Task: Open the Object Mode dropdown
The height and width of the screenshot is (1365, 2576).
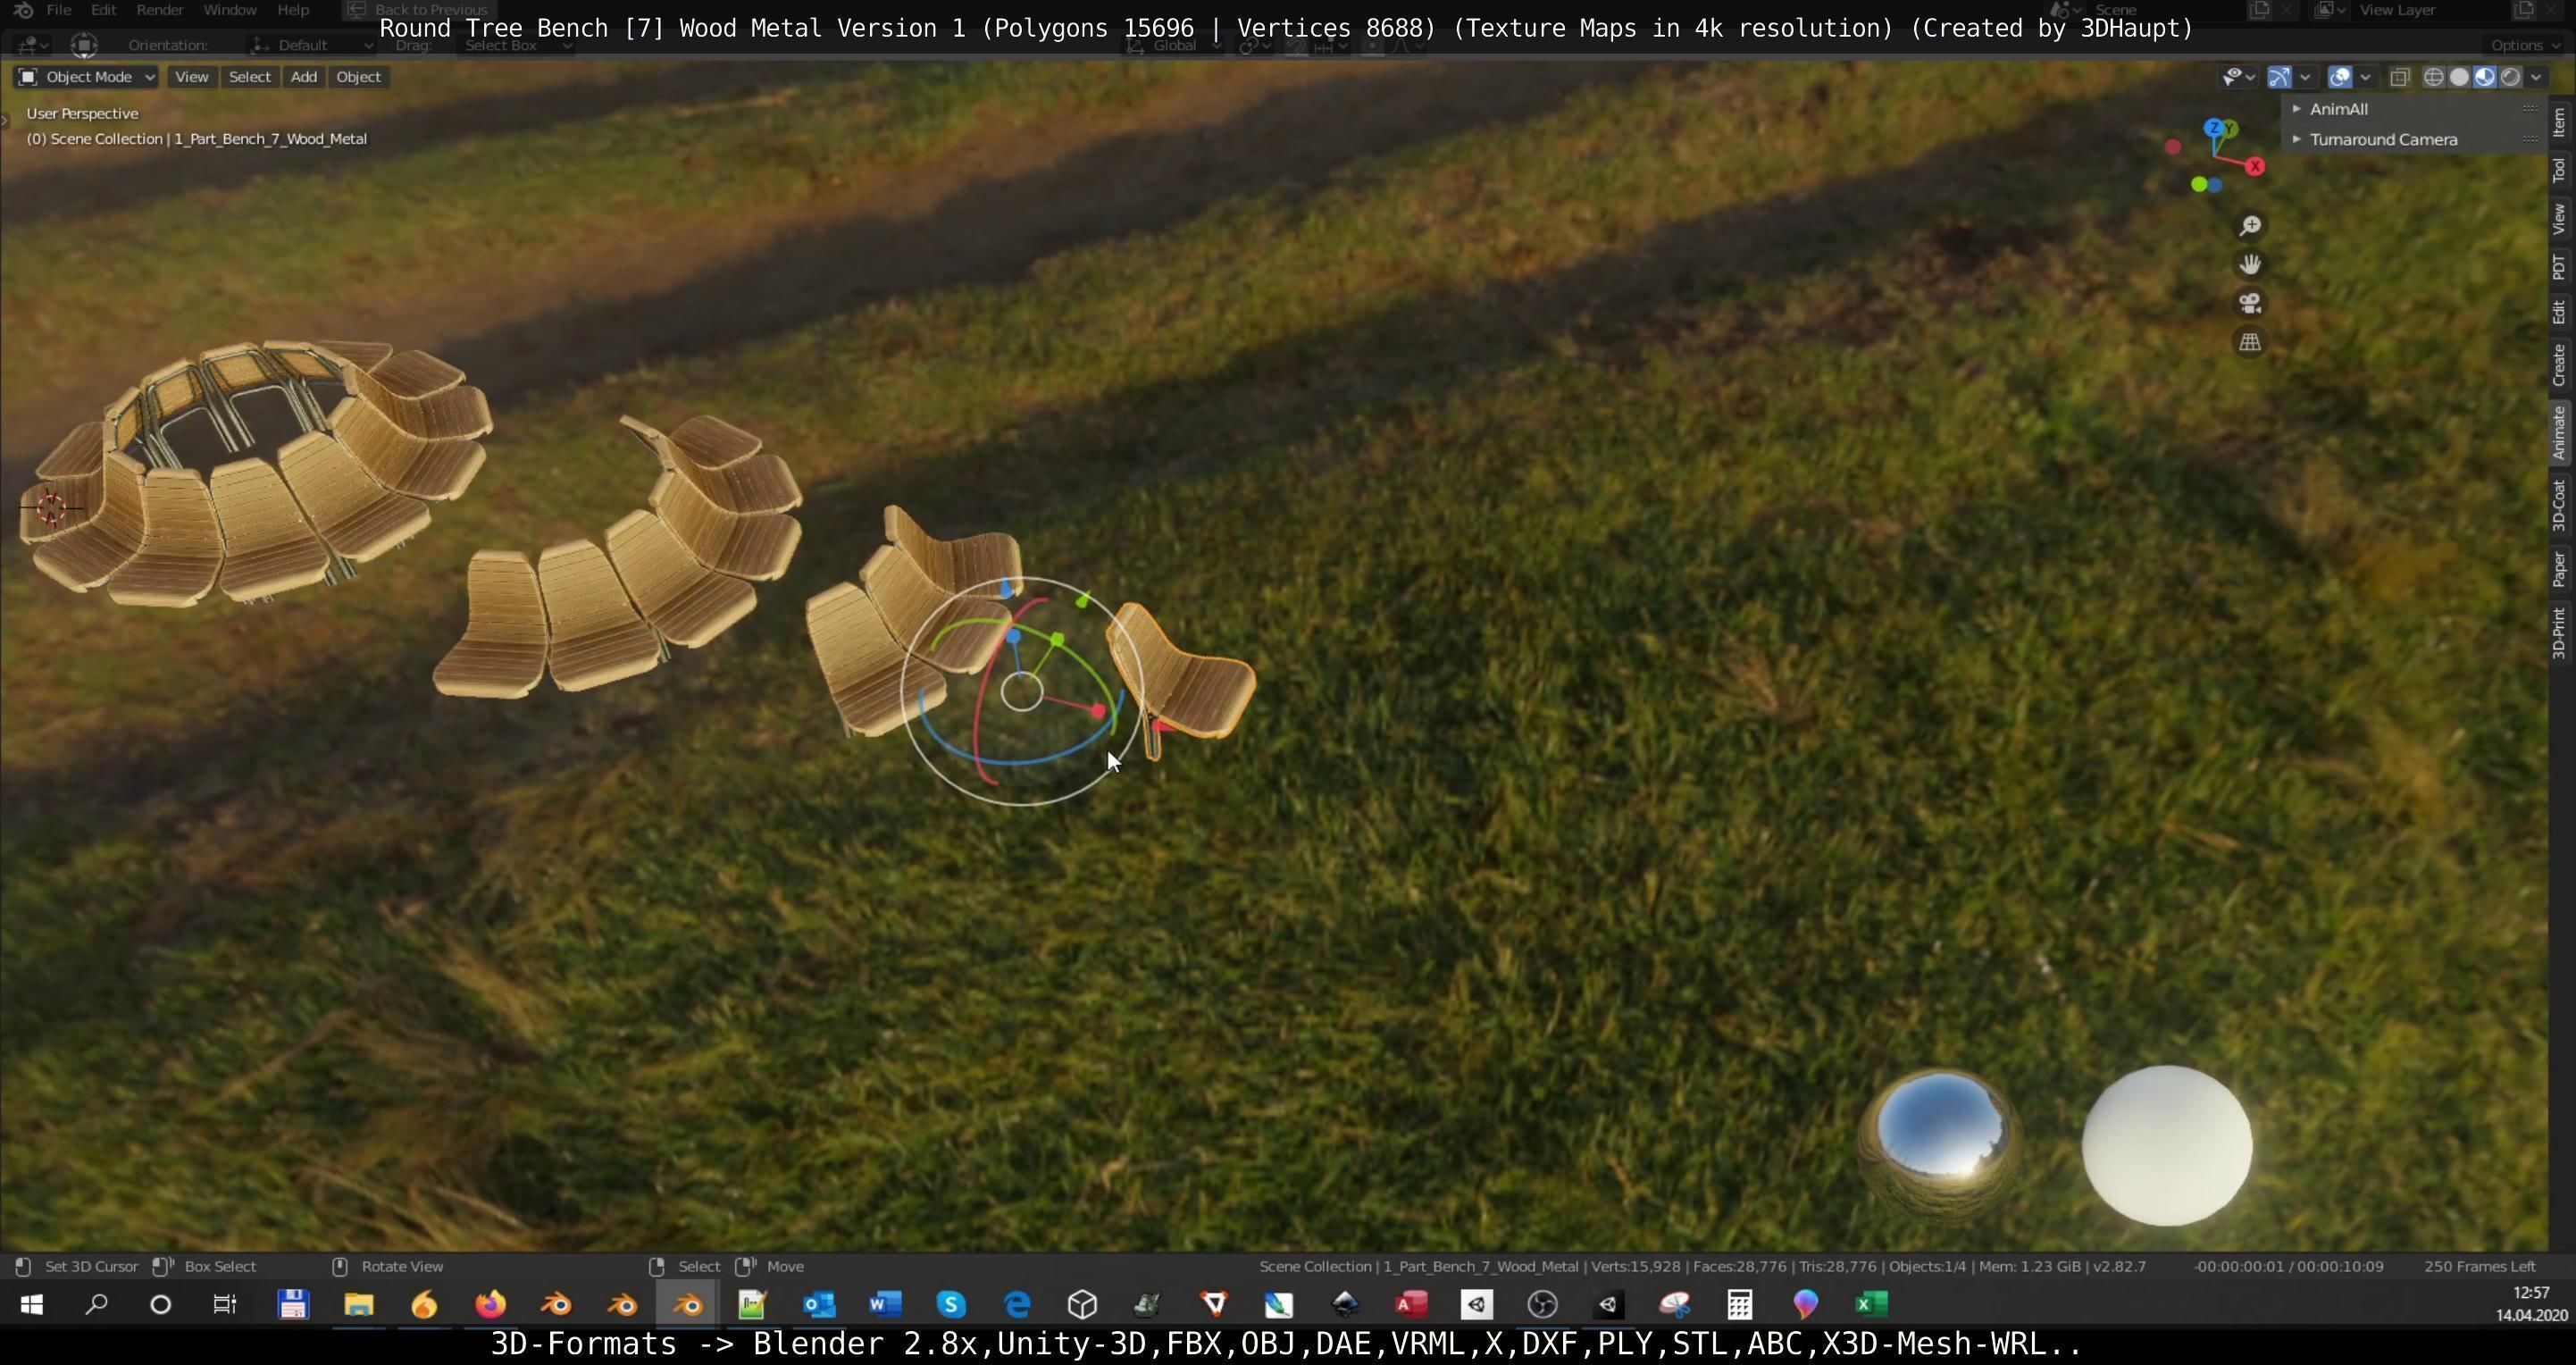Action: 87,77
